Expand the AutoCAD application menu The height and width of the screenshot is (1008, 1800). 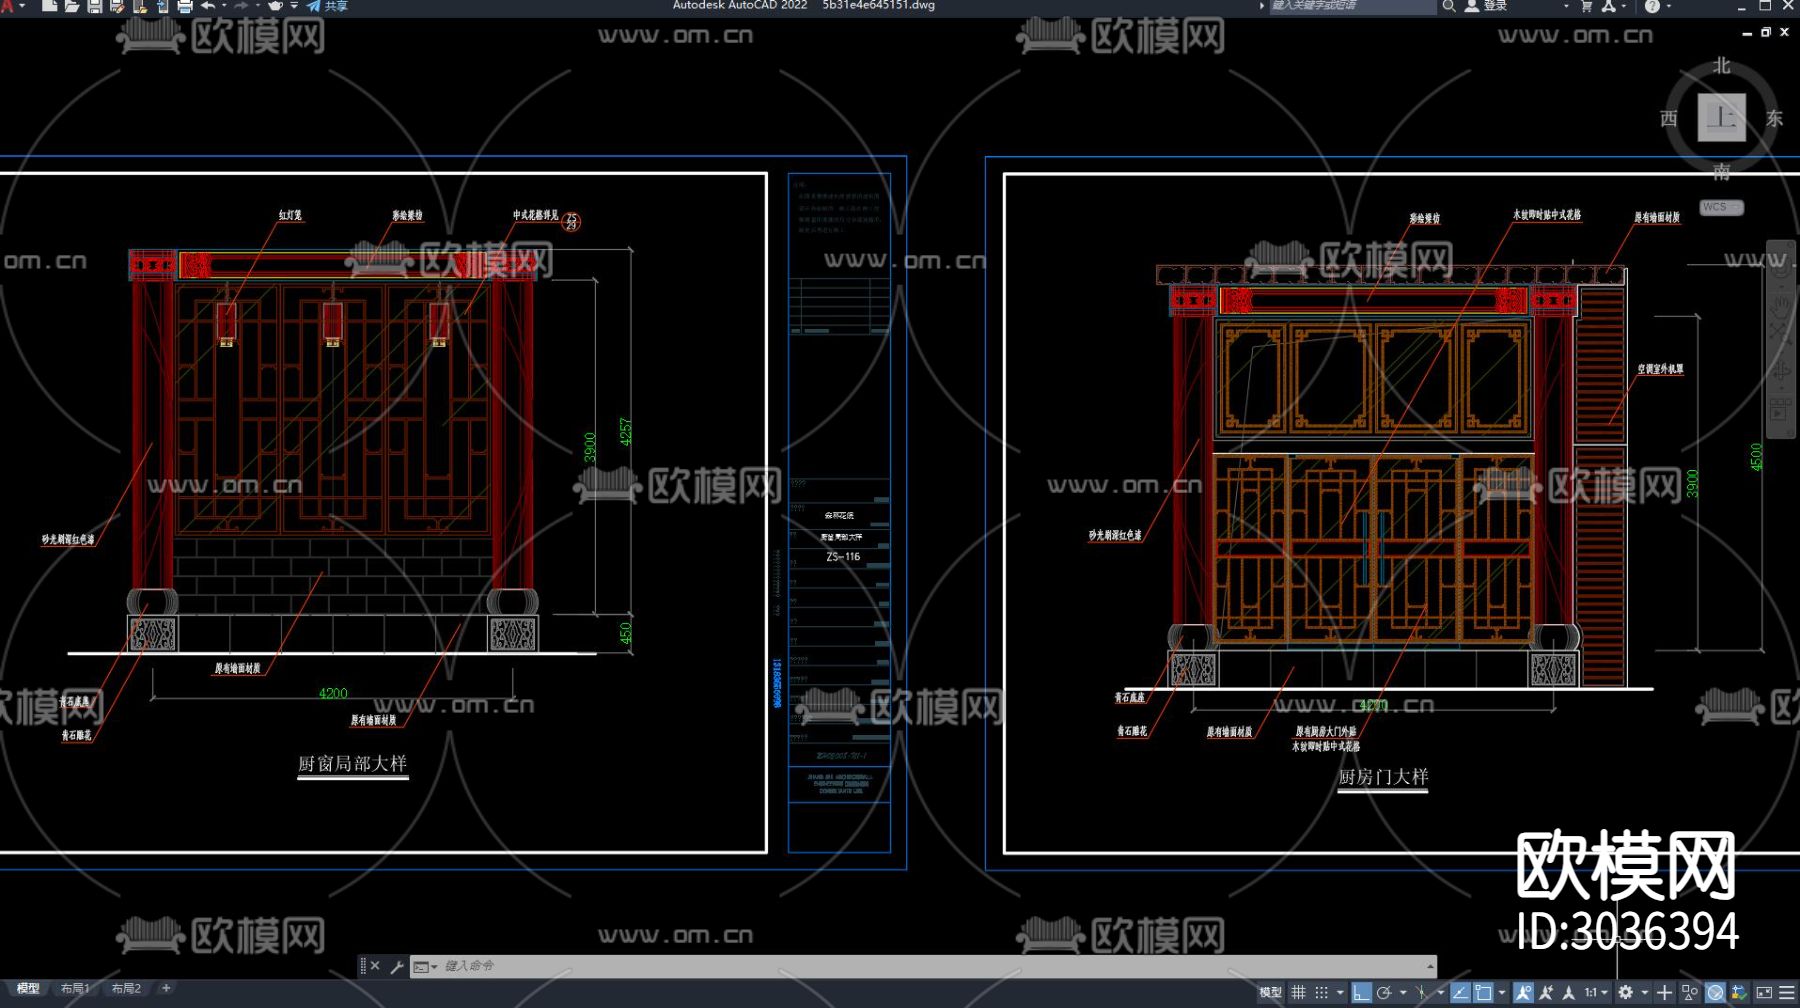pos(8,6)
